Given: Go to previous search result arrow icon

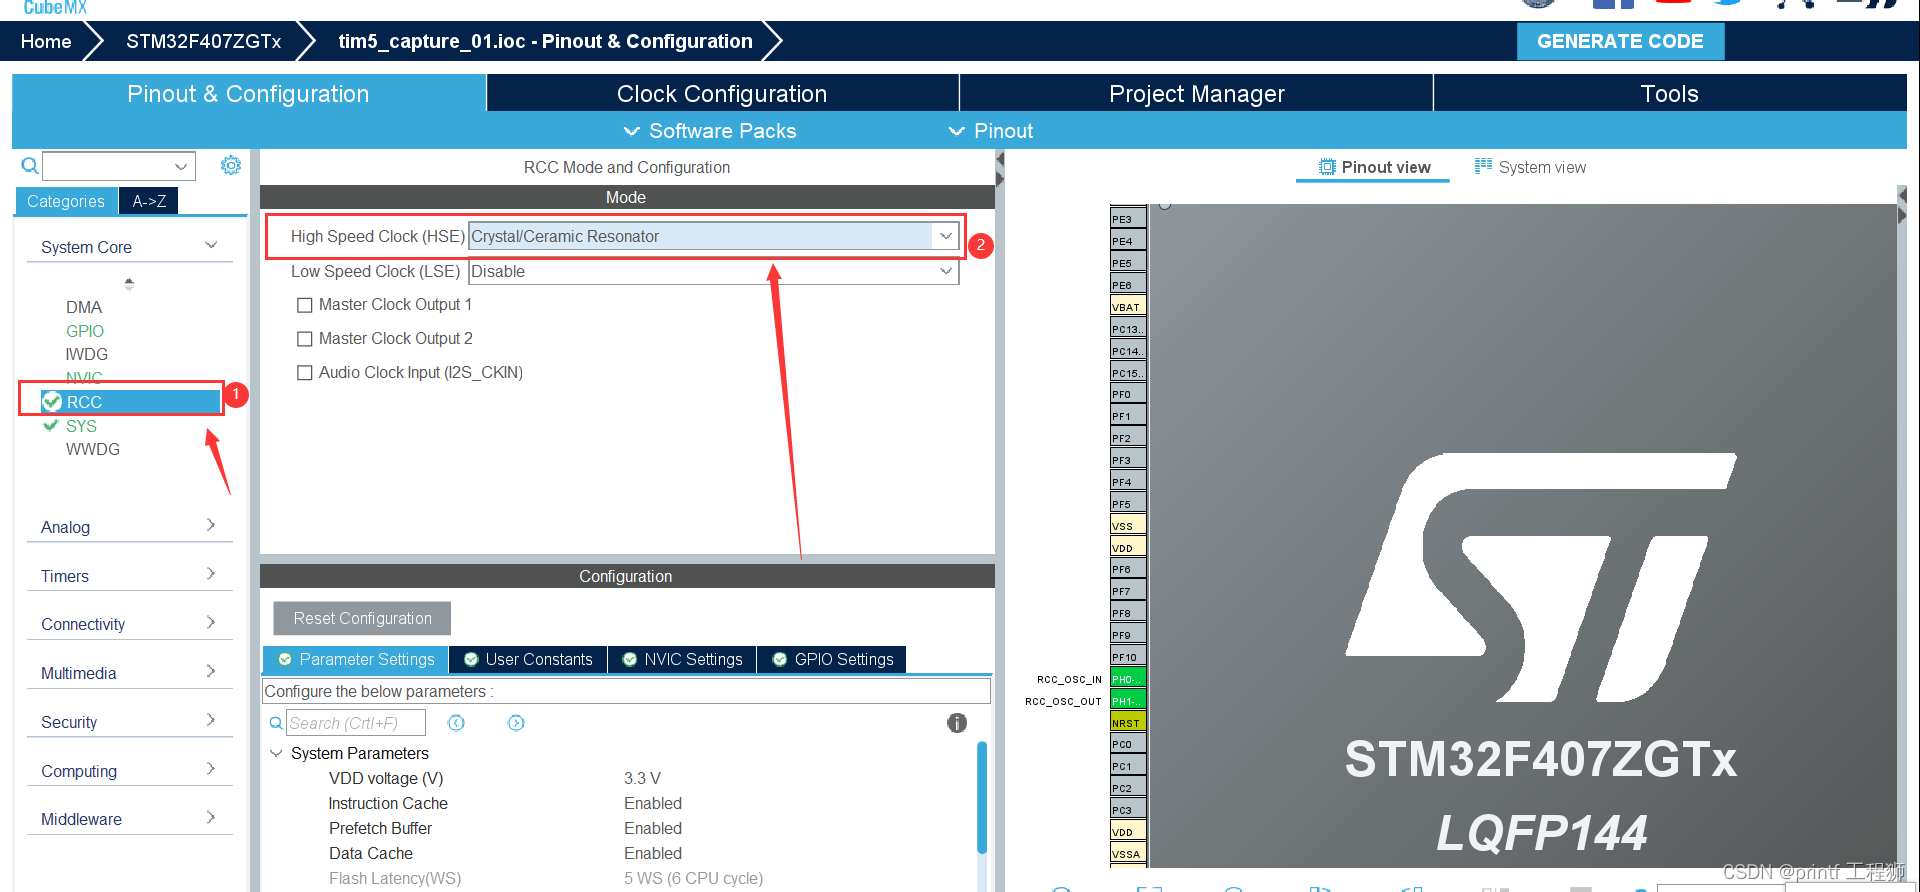Looking at the screenshot, I should point(456,723).
